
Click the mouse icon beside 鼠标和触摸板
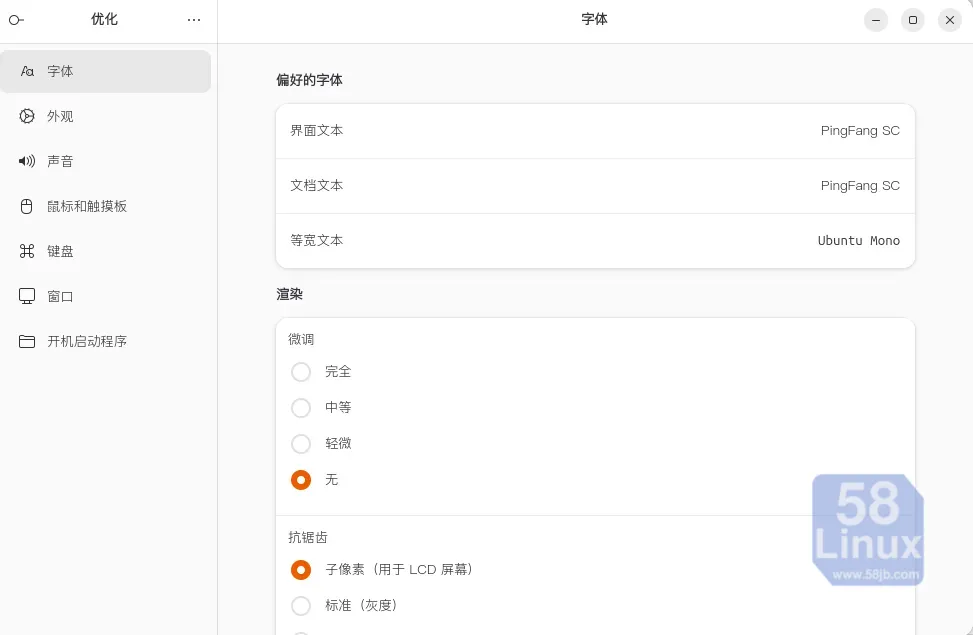coord(27,206)
